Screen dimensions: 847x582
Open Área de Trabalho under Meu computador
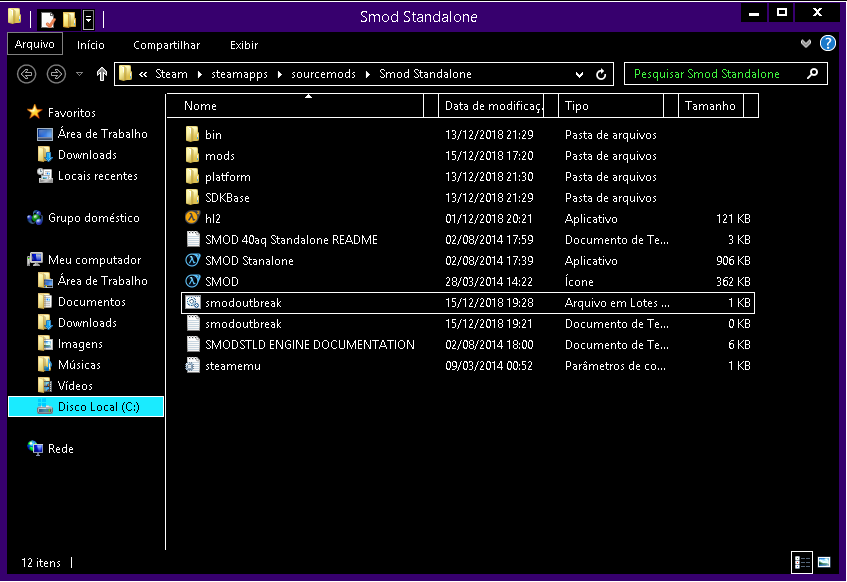[x=102, y=280]
